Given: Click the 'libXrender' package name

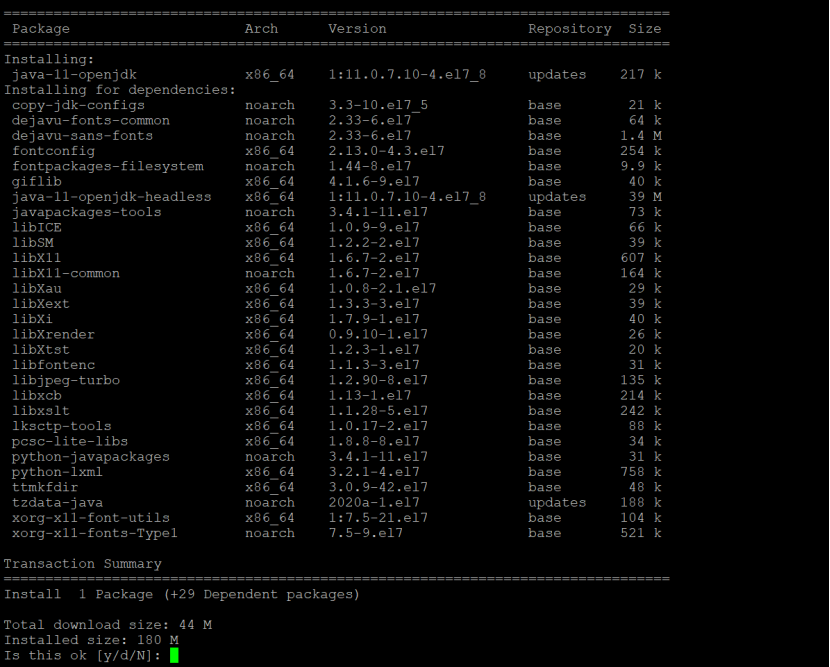Looking at the screenshot, I should coord(53,335).
